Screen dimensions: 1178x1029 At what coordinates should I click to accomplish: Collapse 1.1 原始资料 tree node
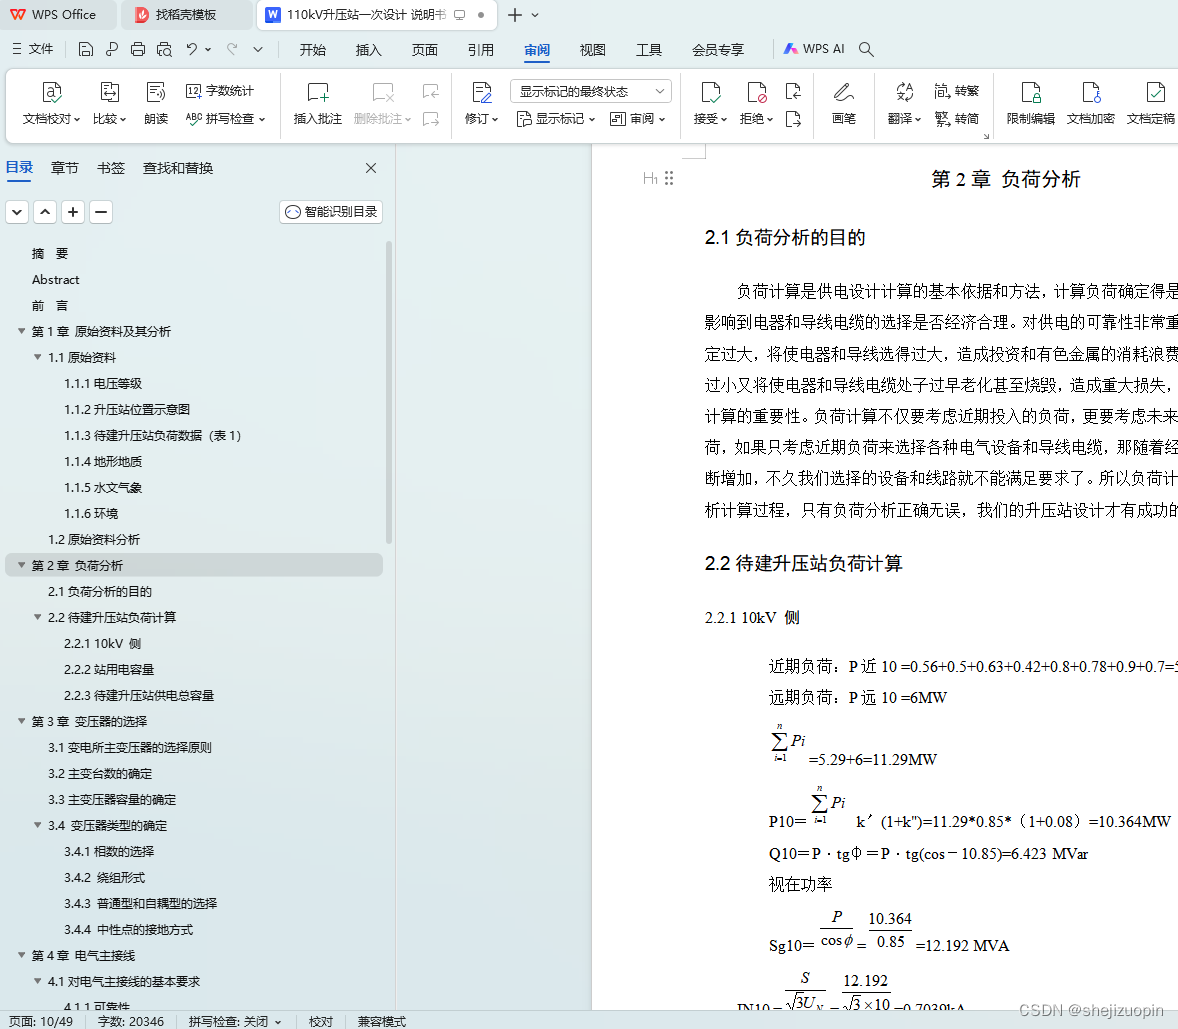[38, 358]
